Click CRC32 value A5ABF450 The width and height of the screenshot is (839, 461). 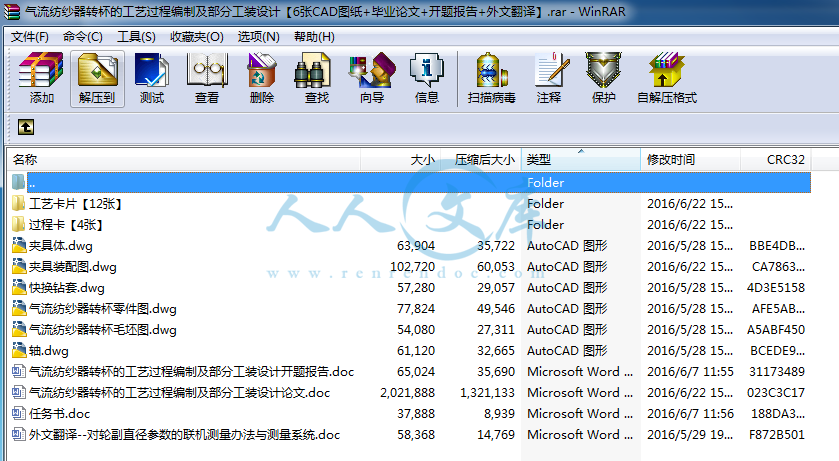776,330
